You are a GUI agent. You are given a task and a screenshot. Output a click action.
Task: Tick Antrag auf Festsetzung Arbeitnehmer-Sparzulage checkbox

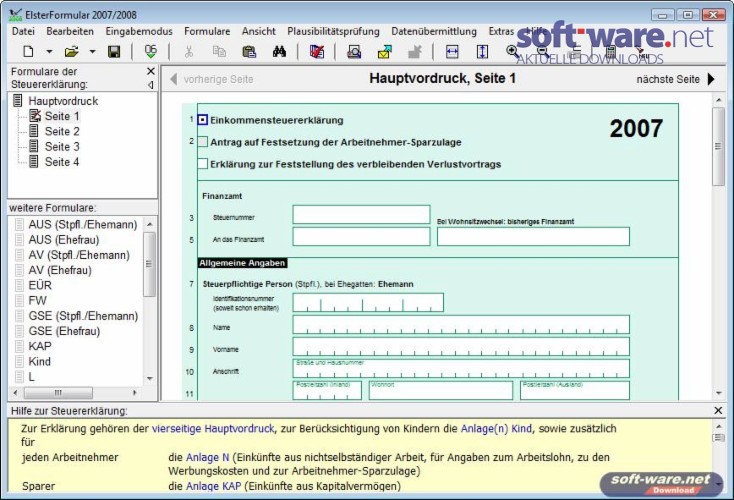click(x=203, y=142)
